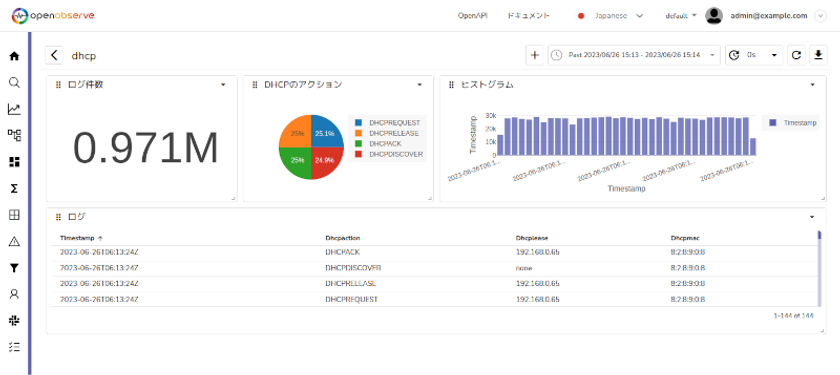
Task: Open the checklist icon at sidebar bottom
Action: (x=14, y=347)
